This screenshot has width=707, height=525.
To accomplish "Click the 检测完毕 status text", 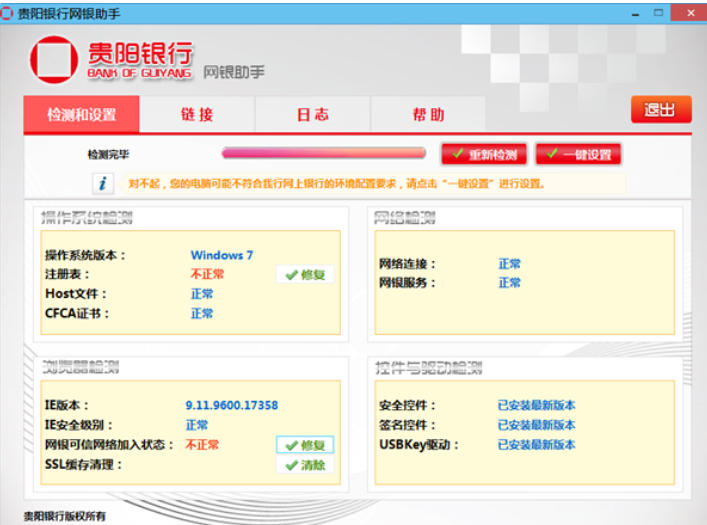I will point(108,155).
